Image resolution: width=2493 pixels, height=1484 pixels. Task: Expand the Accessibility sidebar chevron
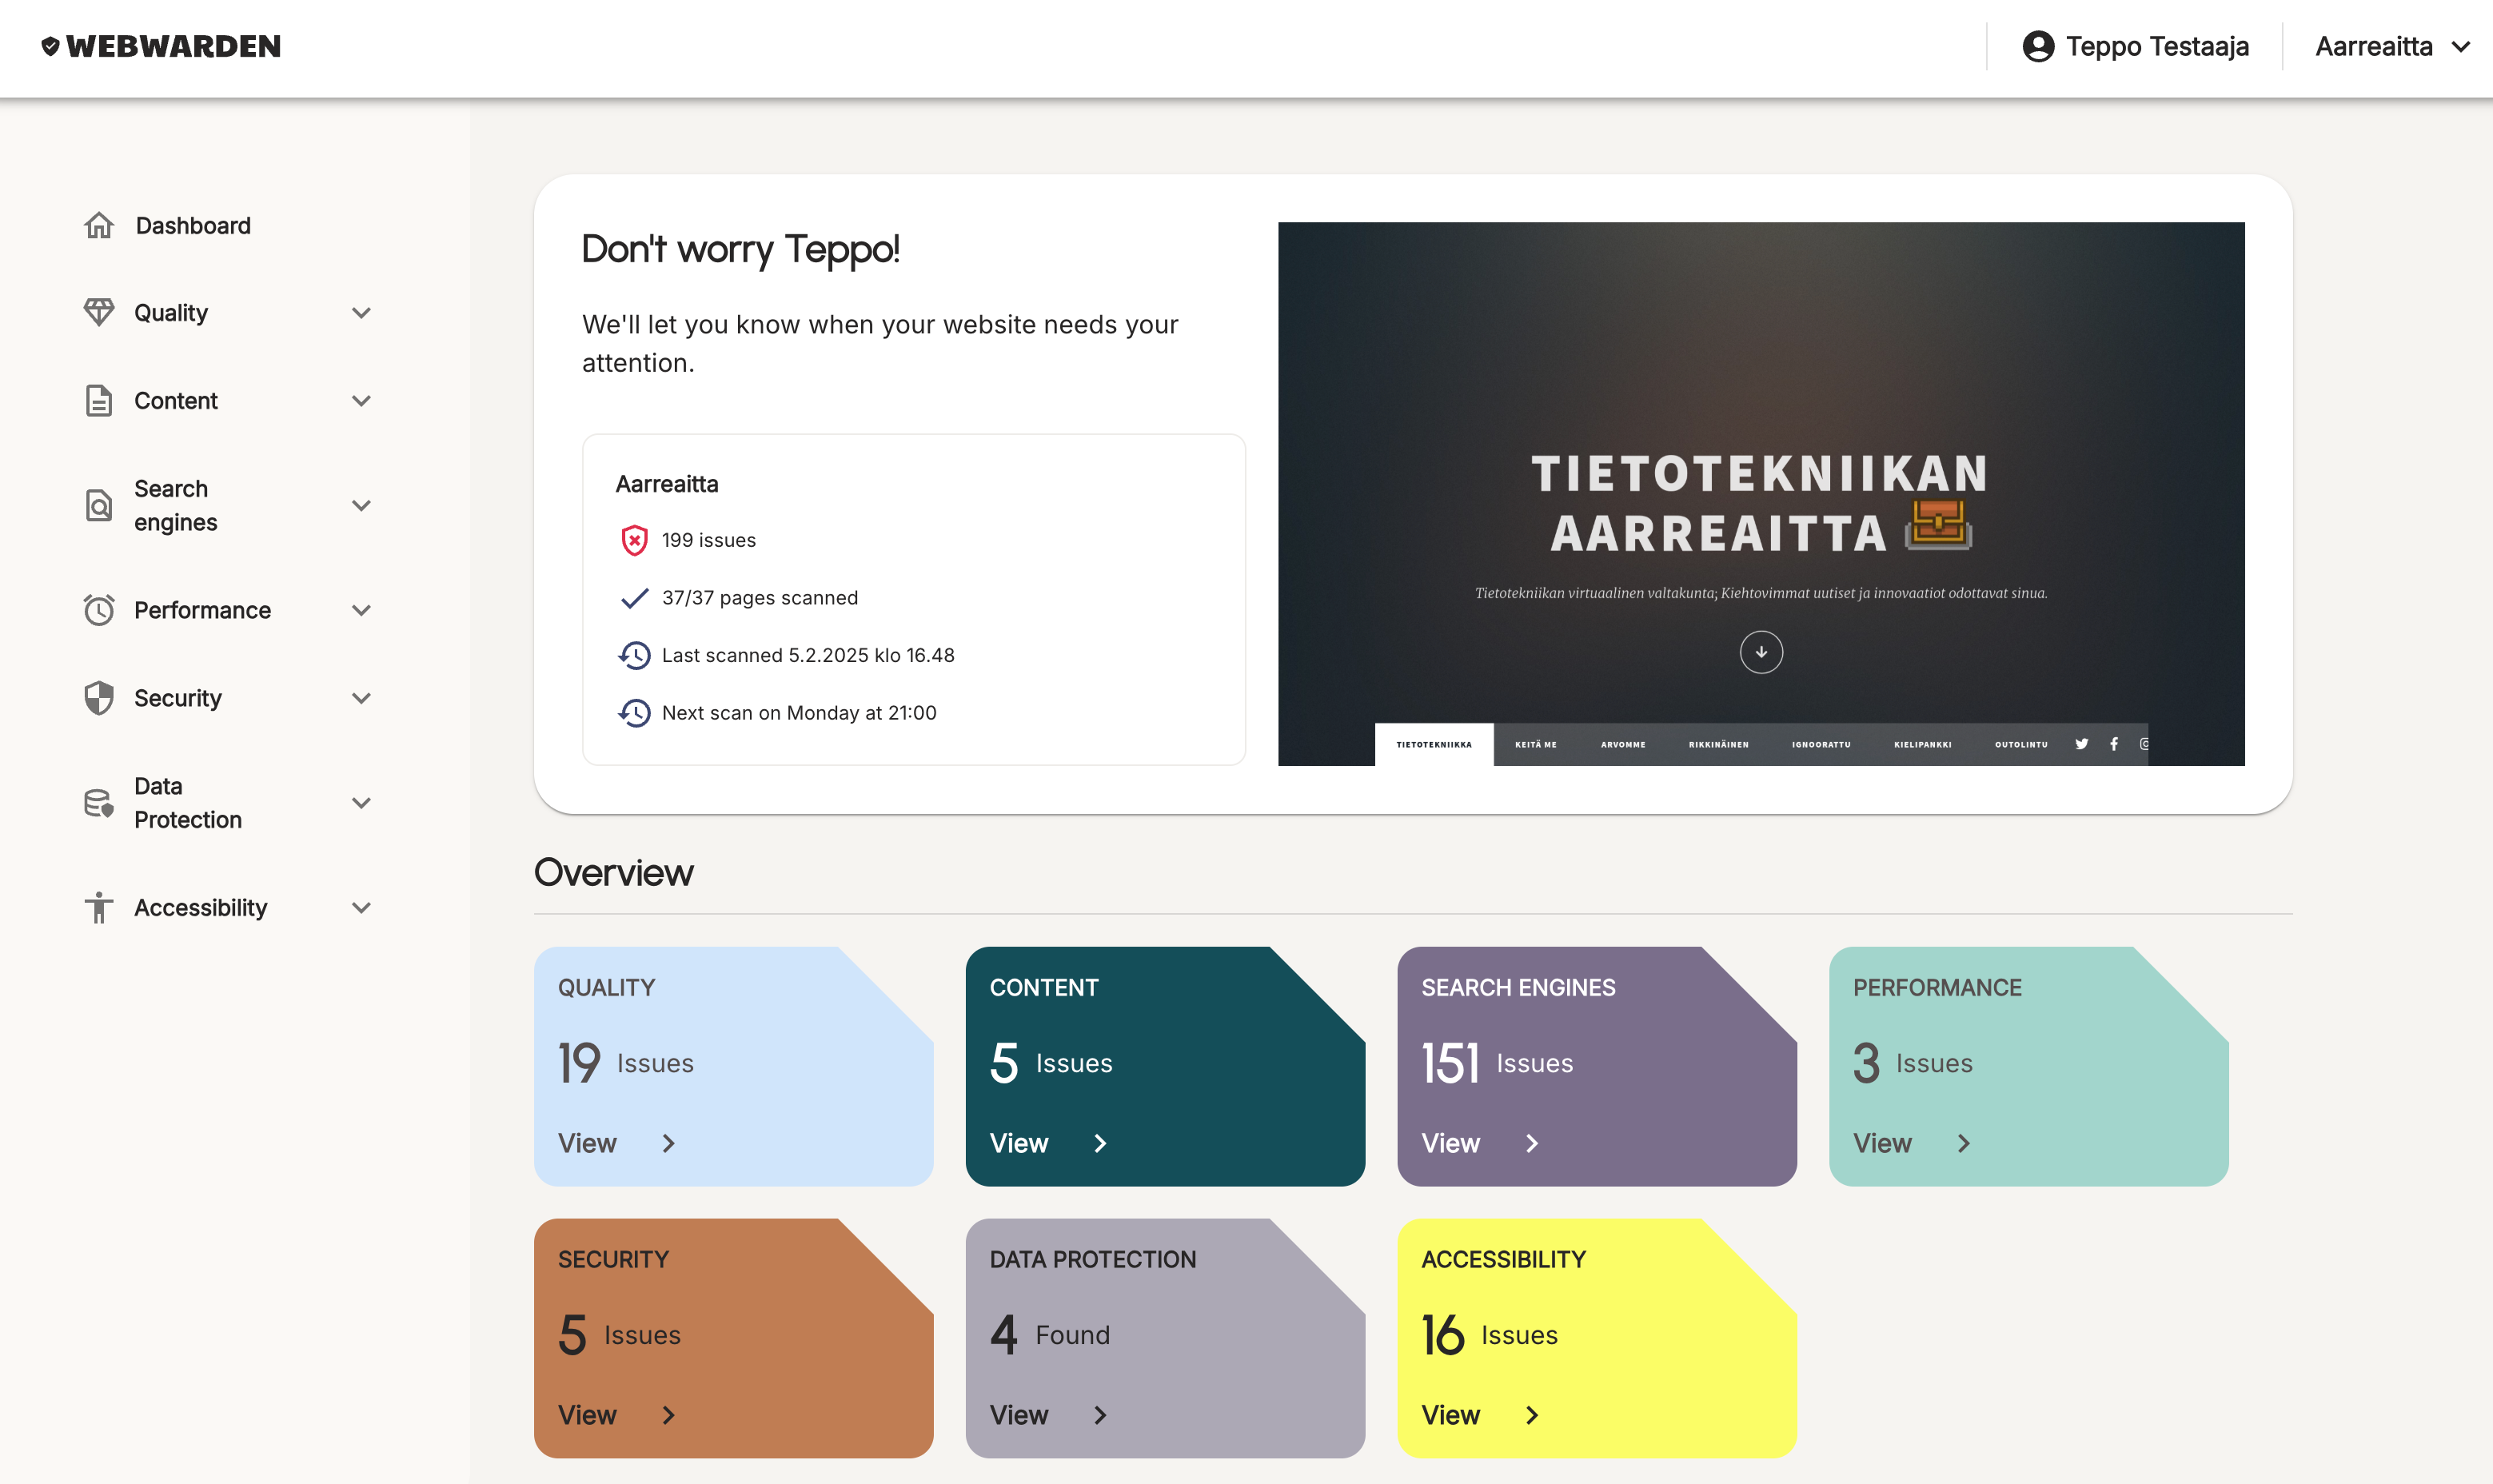[x=361, y=907]
